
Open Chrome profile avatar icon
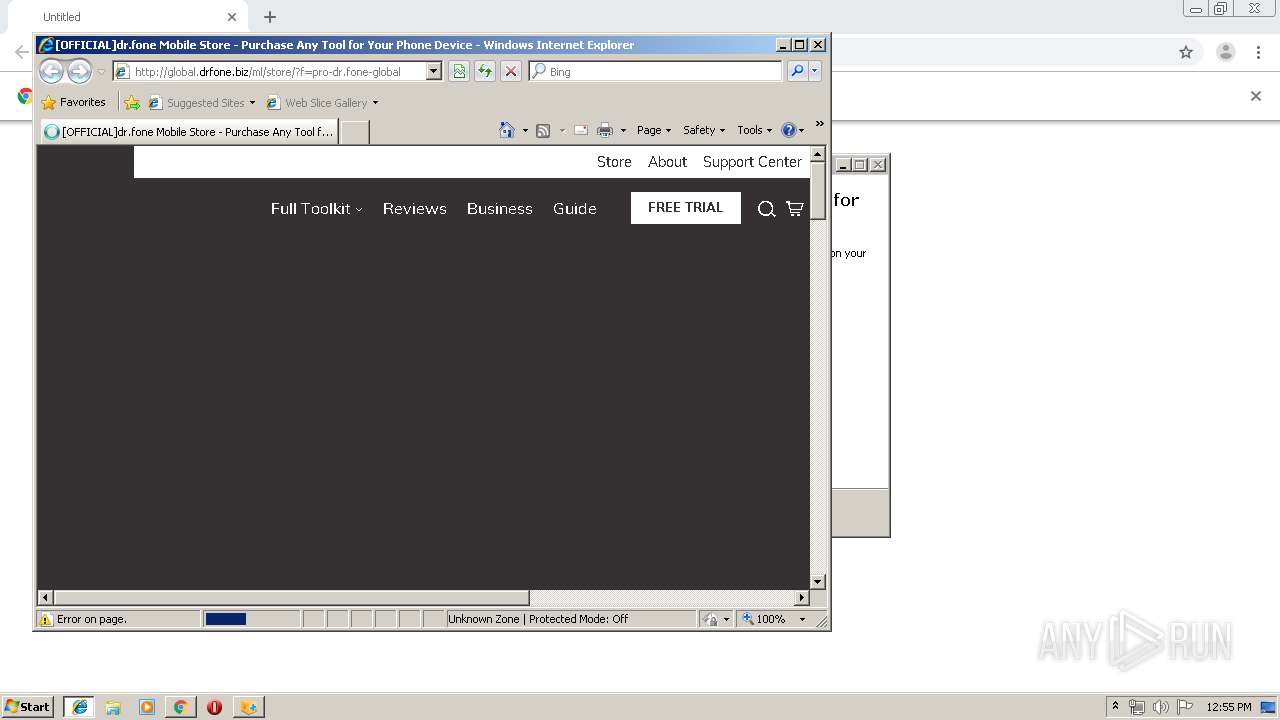[x=1226, y=52]
